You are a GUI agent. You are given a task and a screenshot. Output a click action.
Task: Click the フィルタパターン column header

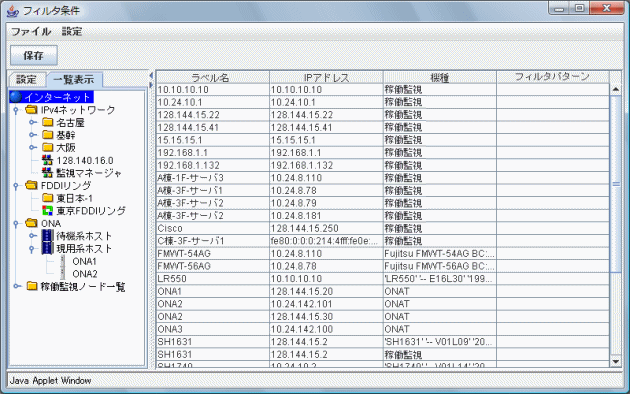[x=553, y=77]
